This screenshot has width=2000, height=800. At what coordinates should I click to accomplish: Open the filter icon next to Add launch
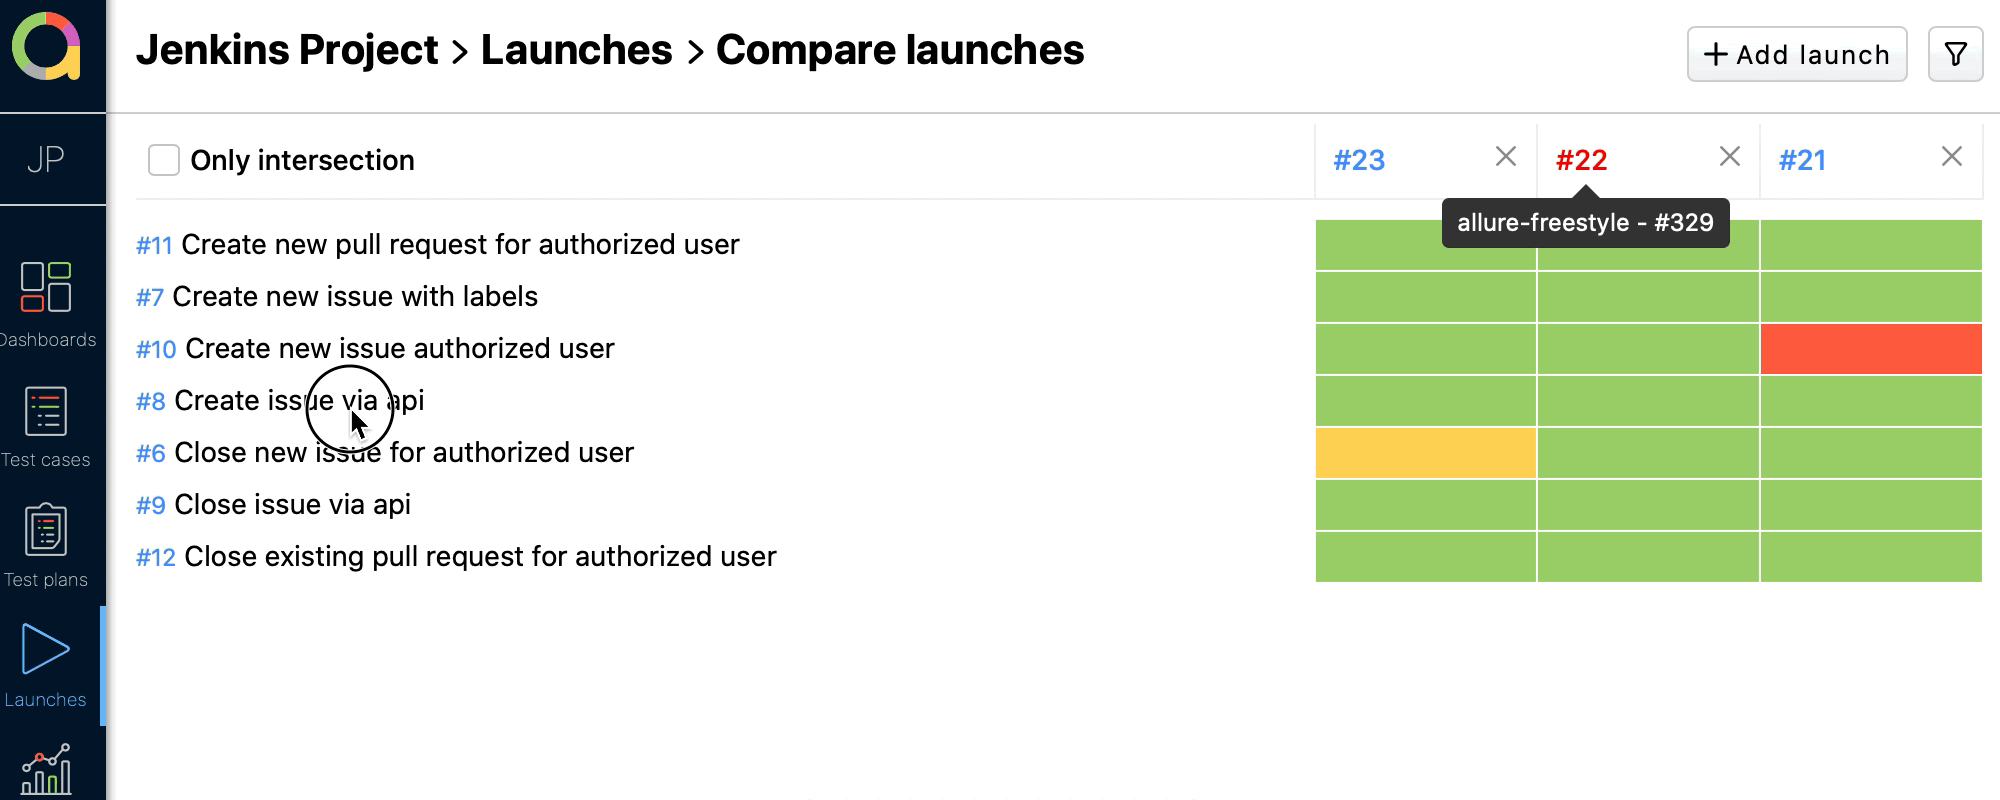click(x=1957, y=55)
